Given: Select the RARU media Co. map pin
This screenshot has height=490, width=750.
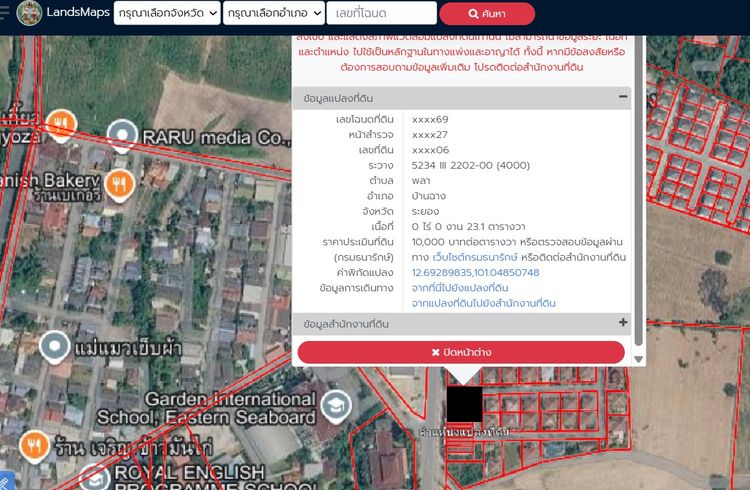Looking at the screenshot, I should [x=122, y=135].
